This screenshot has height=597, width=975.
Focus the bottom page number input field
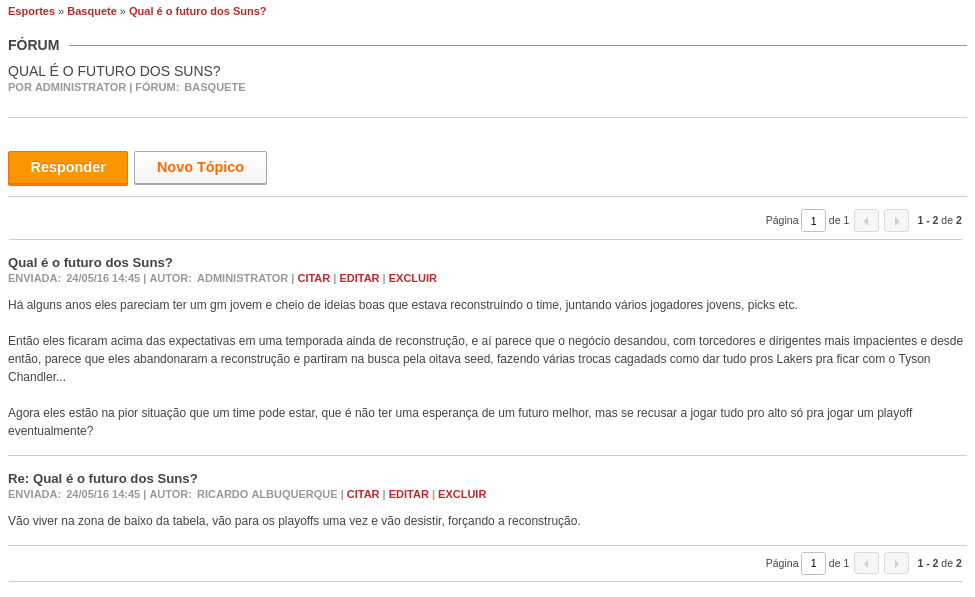(x=813, y=563)
